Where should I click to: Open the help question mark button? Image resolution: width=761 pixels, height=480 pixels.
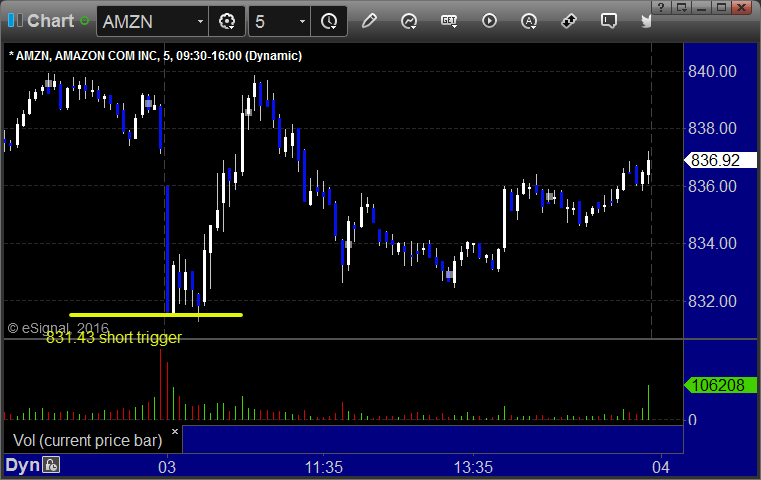coord(661,7)
